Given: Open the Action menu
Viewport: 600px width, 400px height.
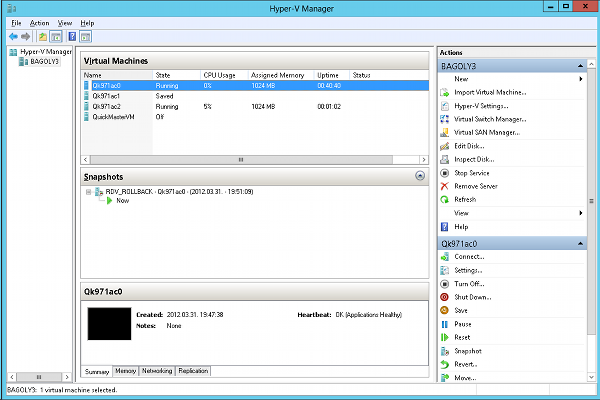Looking at the screenshot, I should click(x=39, y=23).
